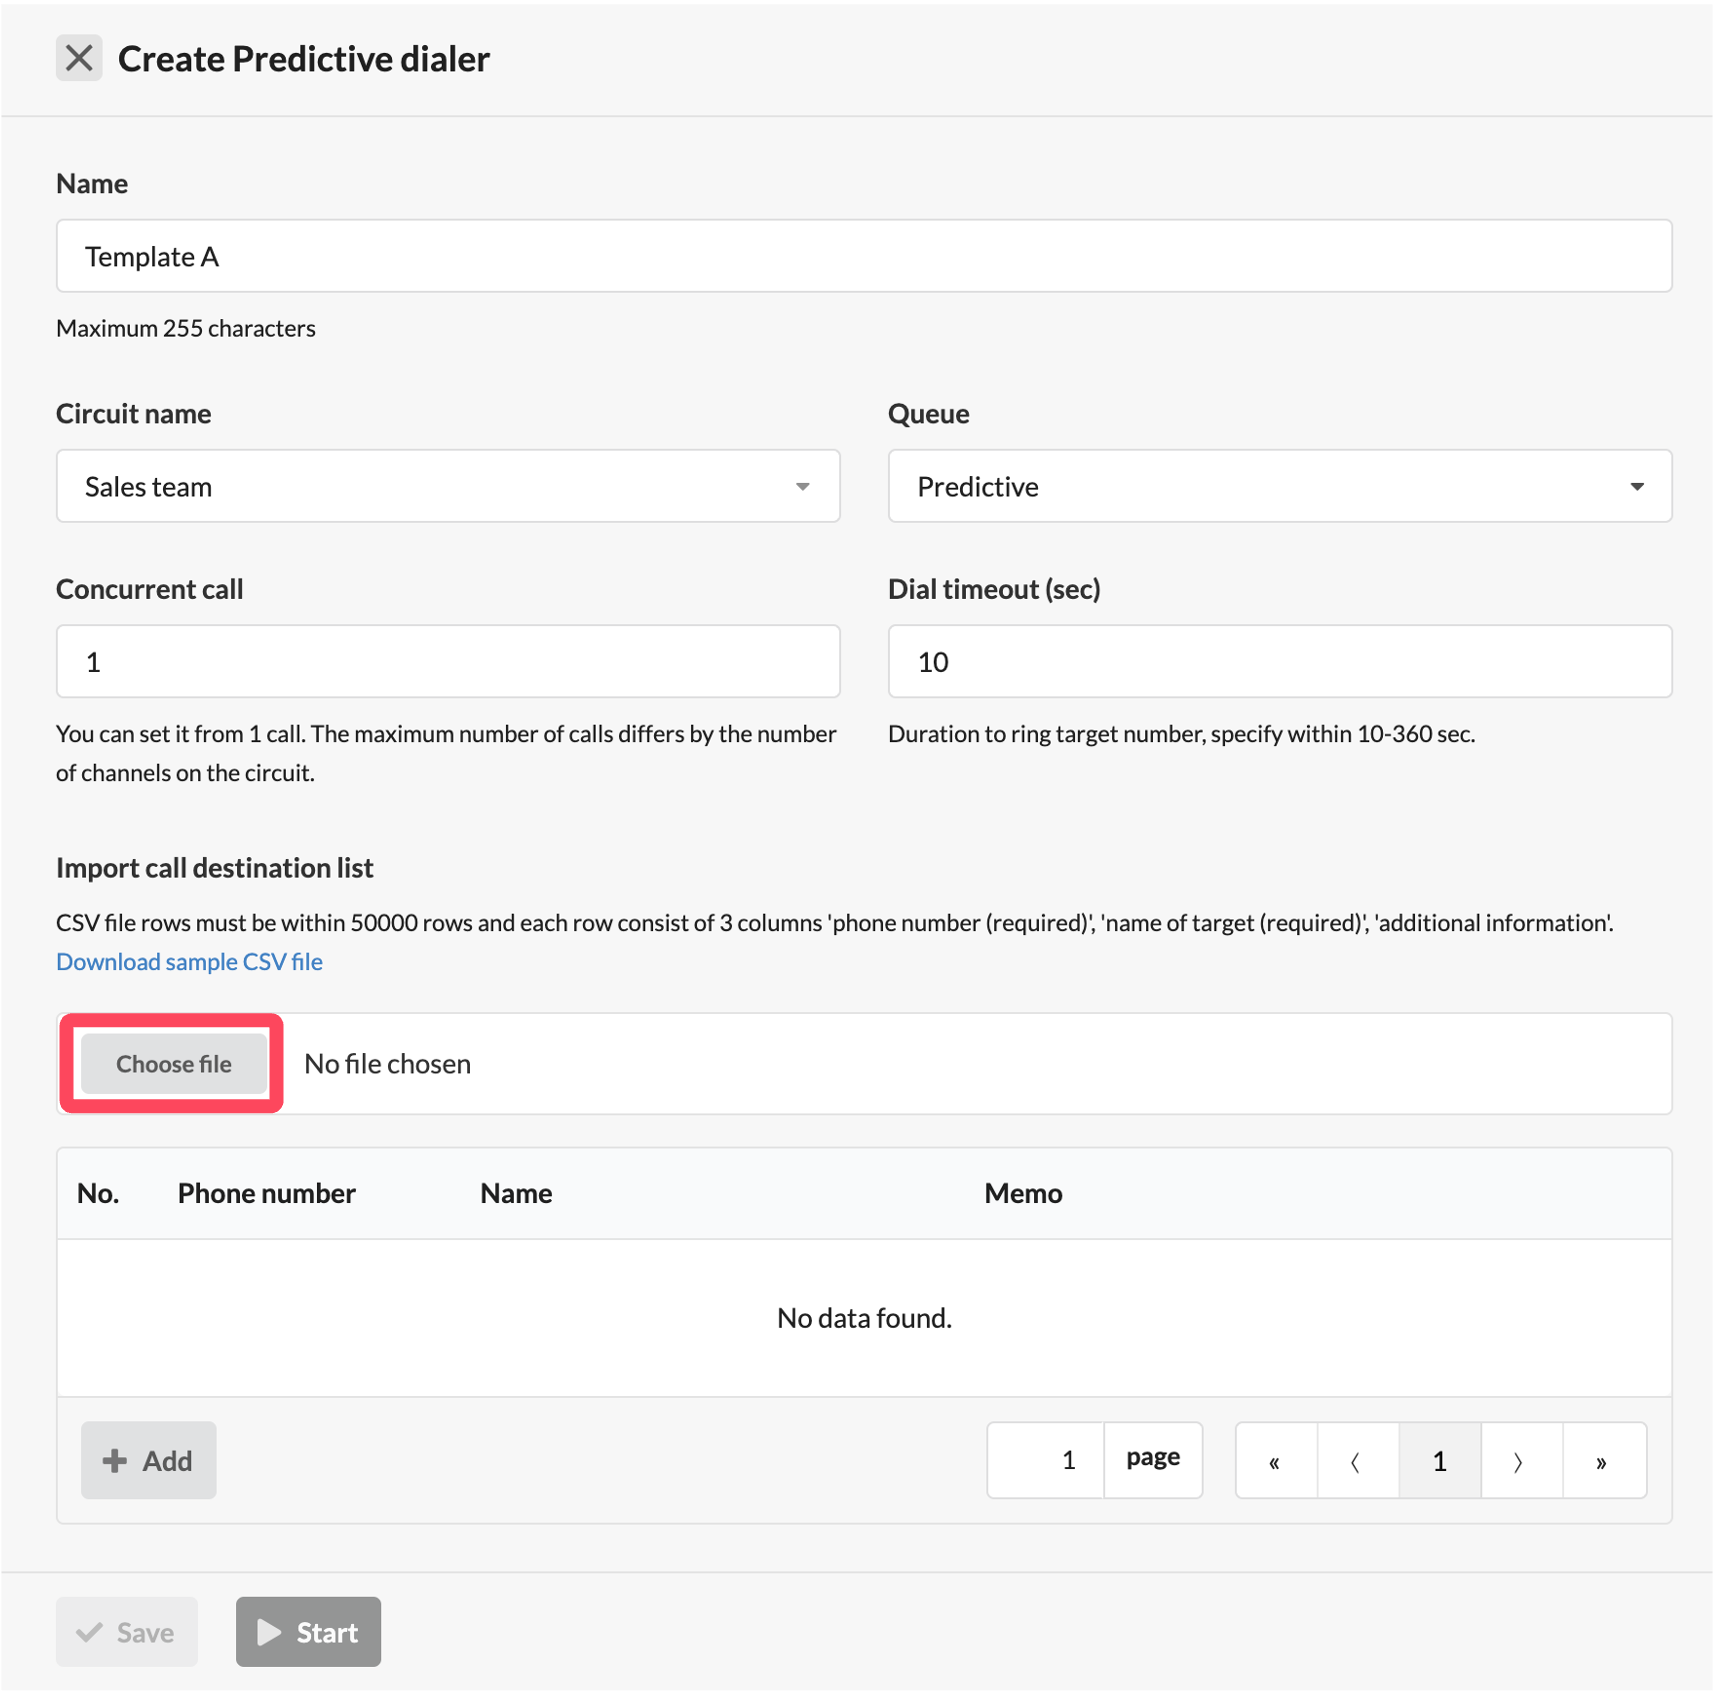The image size is (1714, 1691).
Task: Click the Dial timeout input field
Action: point(1280,661)
